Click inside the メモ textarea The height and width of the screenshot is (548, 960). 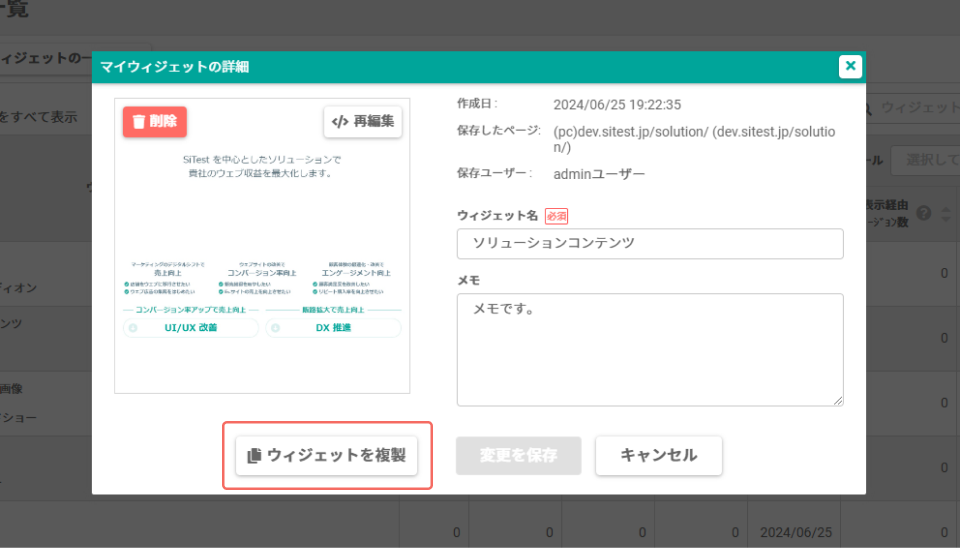[x=650, y=350]
